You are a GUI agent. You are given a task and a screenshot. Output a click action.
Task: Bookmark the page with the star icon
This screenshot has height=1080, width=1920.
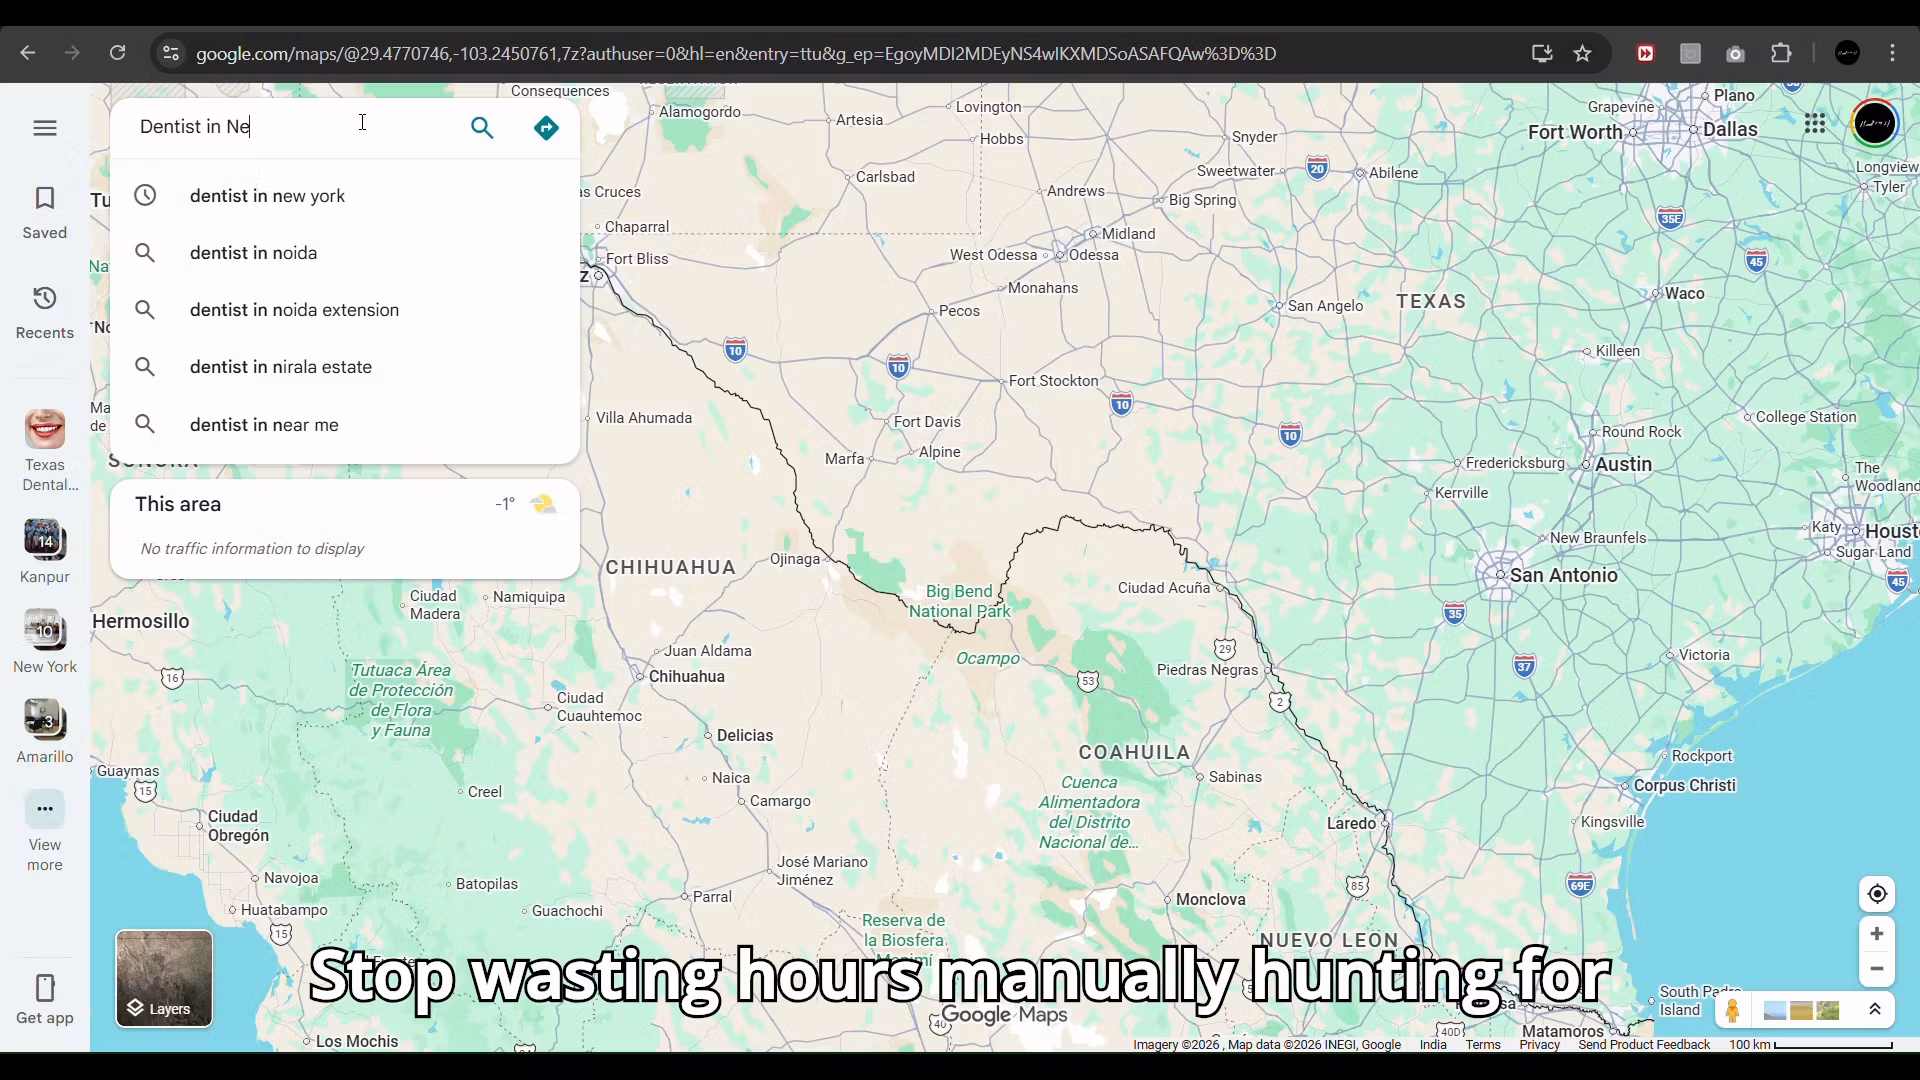1582,54
